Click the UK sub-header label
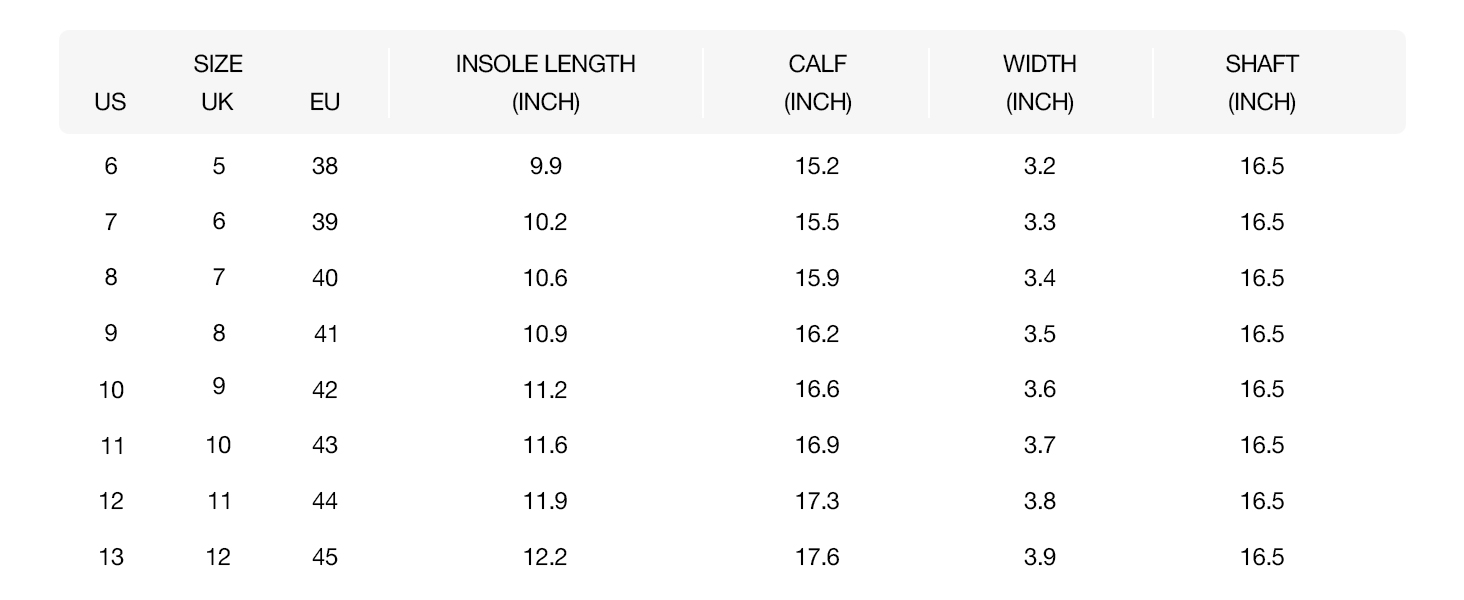The height and width of the screenshot is (600, 1464). tap(217, 102)
